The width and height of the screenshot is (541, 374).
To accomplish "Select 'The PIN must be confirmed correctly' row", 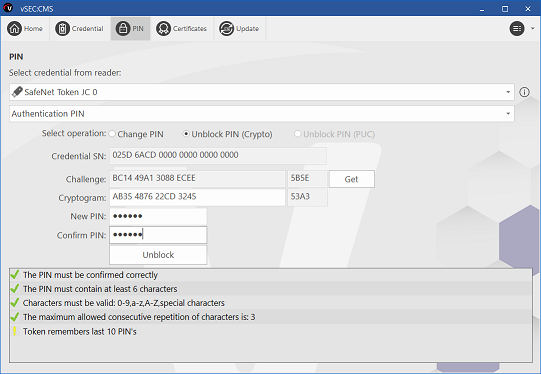I will (x=270, y=275).
